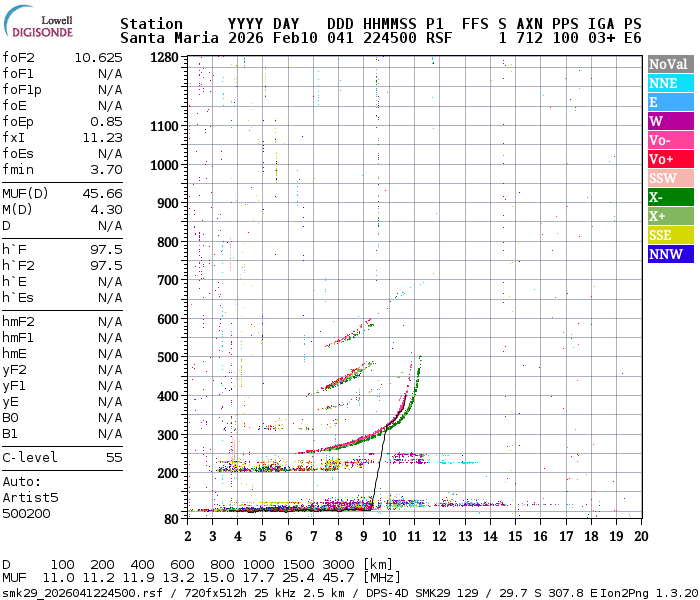Screen dimensions: 700x600
Task: Select the Vo- pink legend swatch
Action: 671,140
